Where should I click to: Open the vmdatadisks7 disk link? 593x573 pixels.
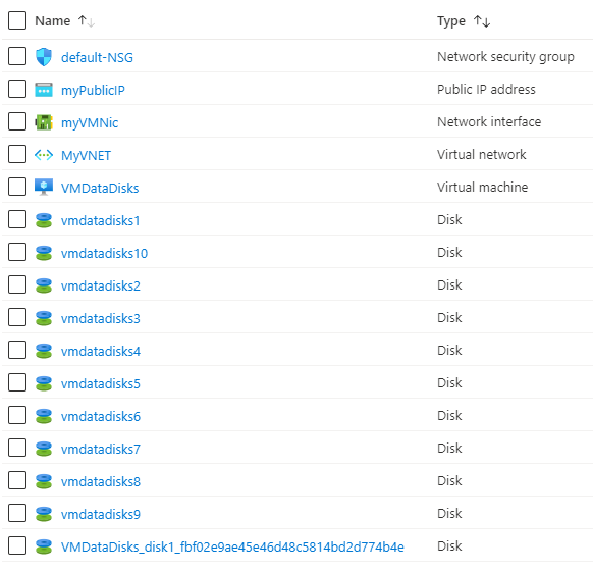pos(101,449)
